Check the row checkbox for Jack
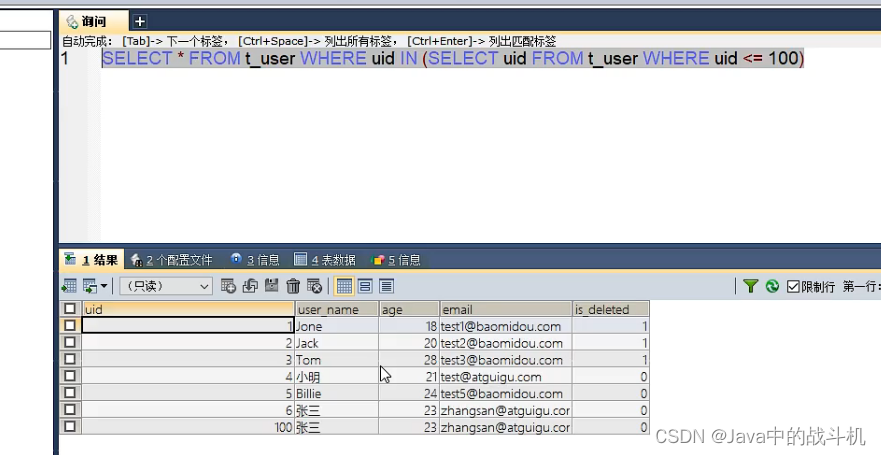The image size is (881, 455). [70, 342]
